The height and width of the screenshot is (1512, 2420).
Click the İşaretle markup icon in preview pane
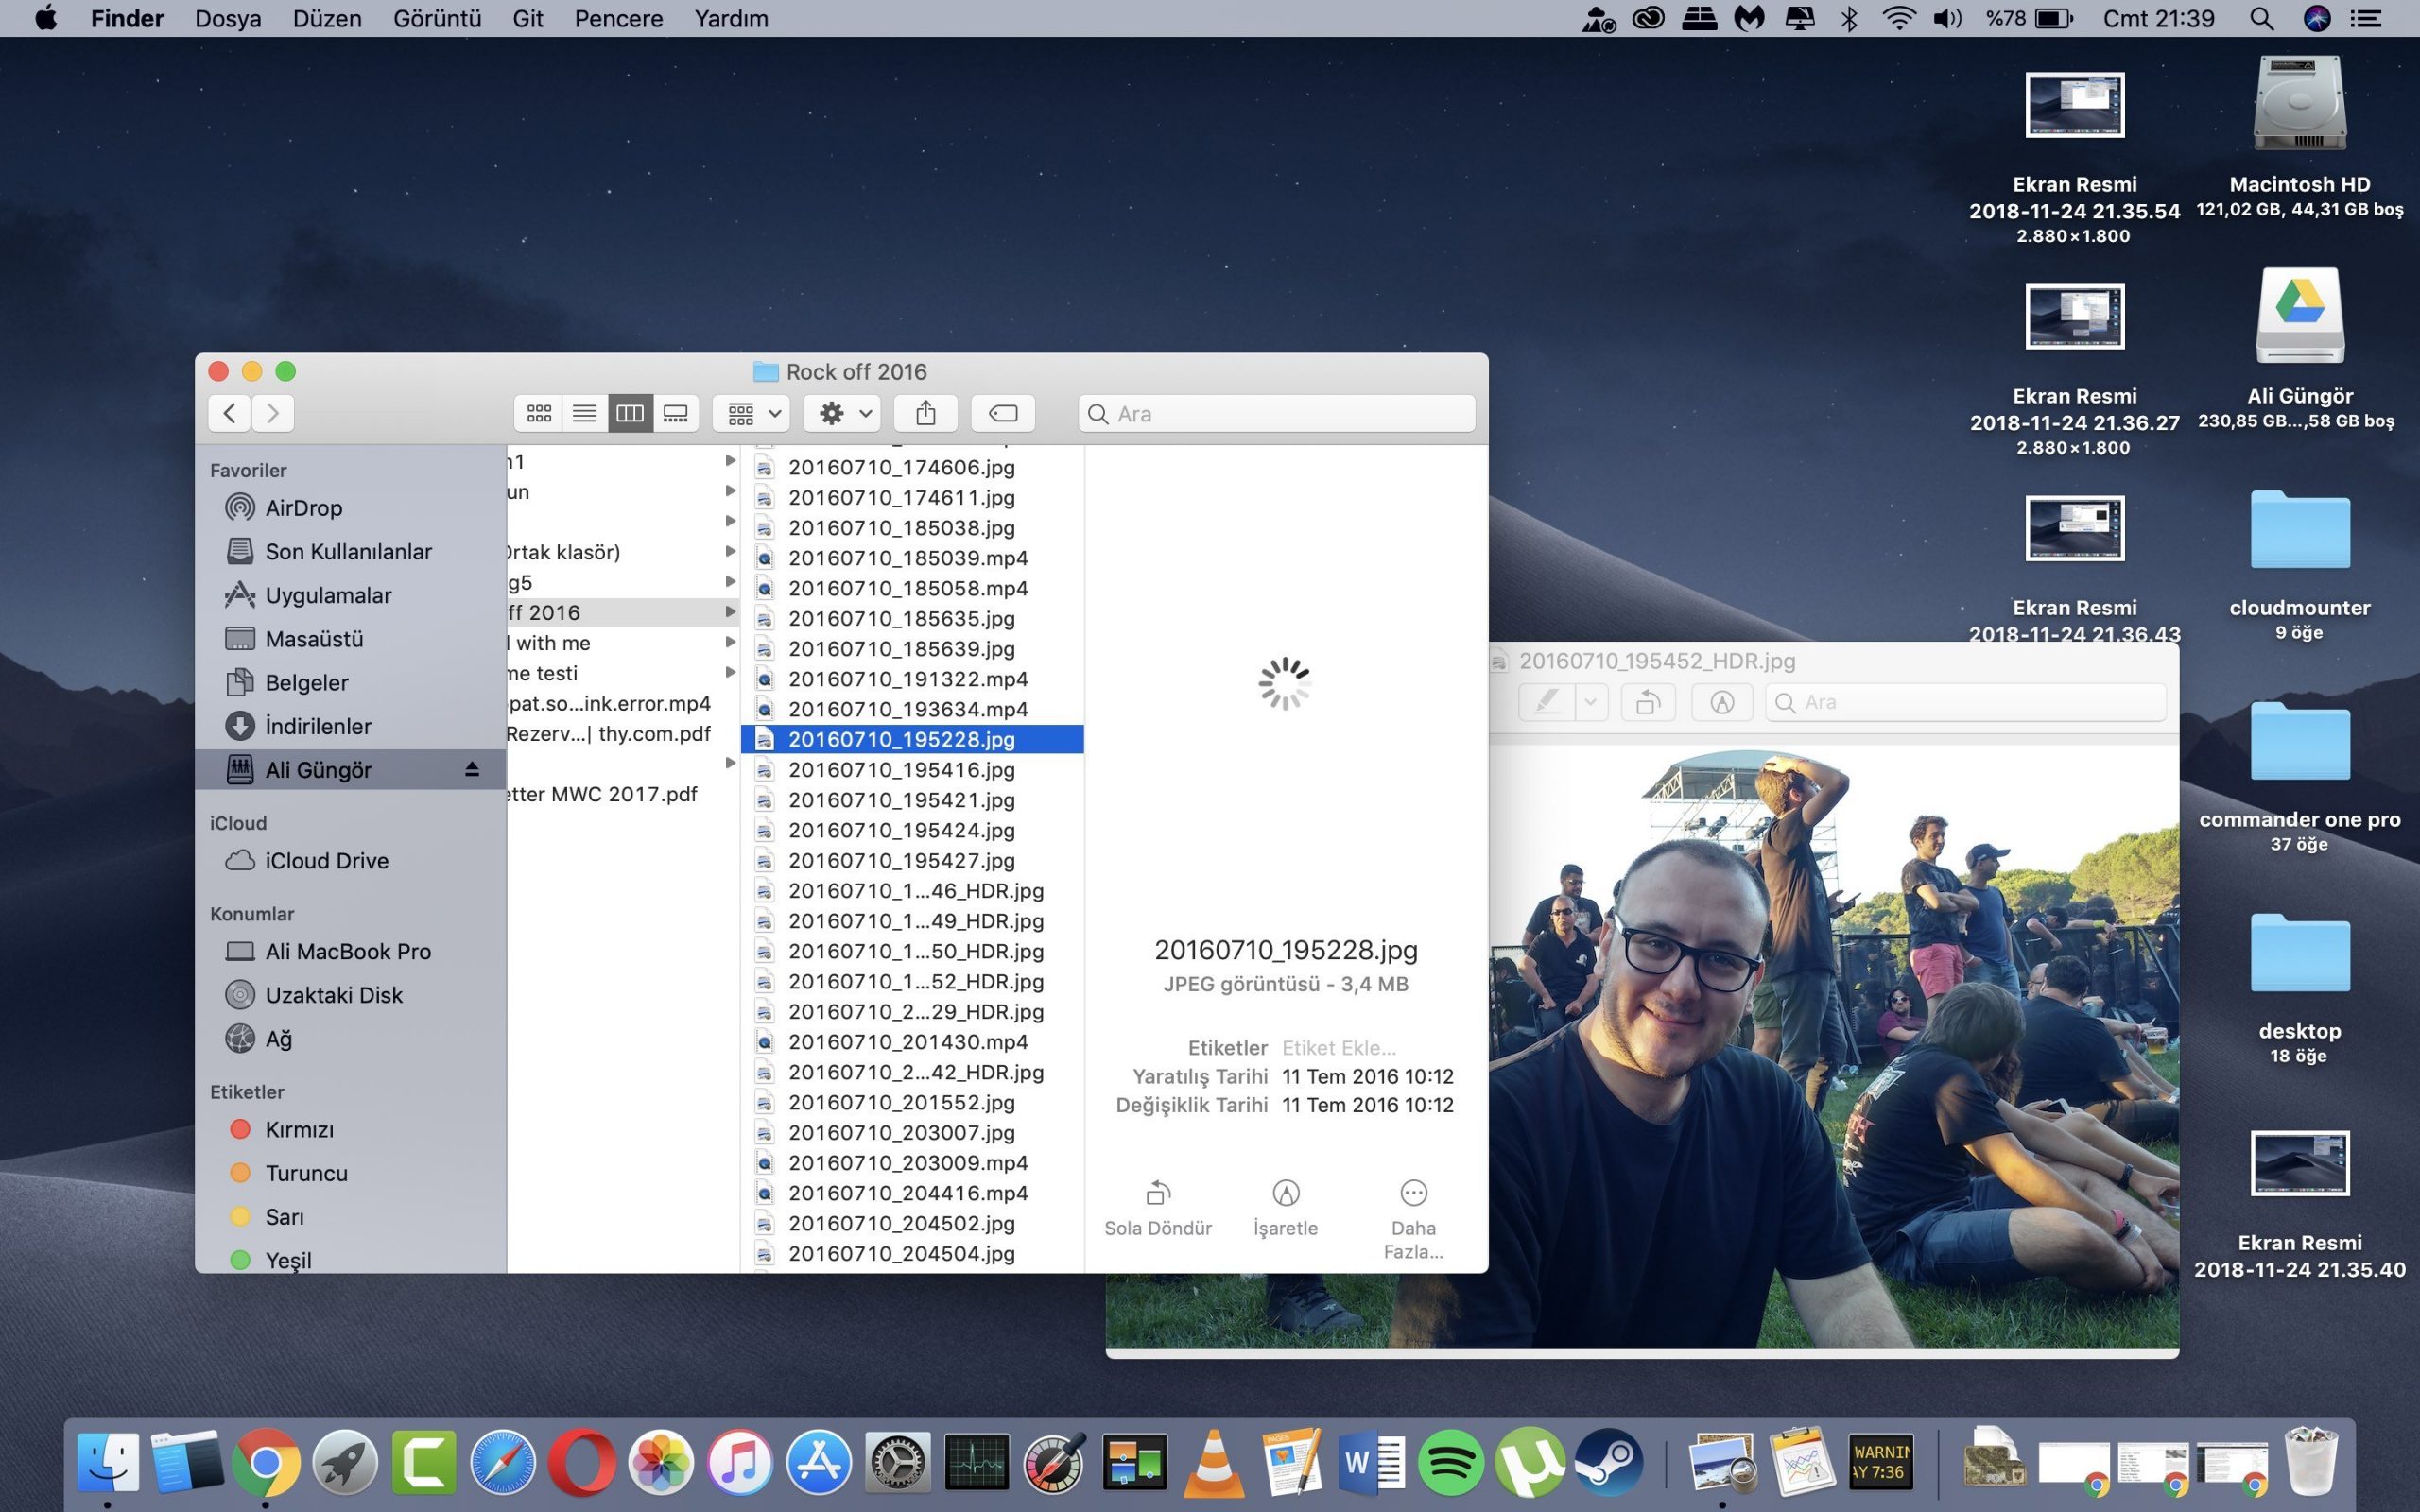coord(1285,1193)
